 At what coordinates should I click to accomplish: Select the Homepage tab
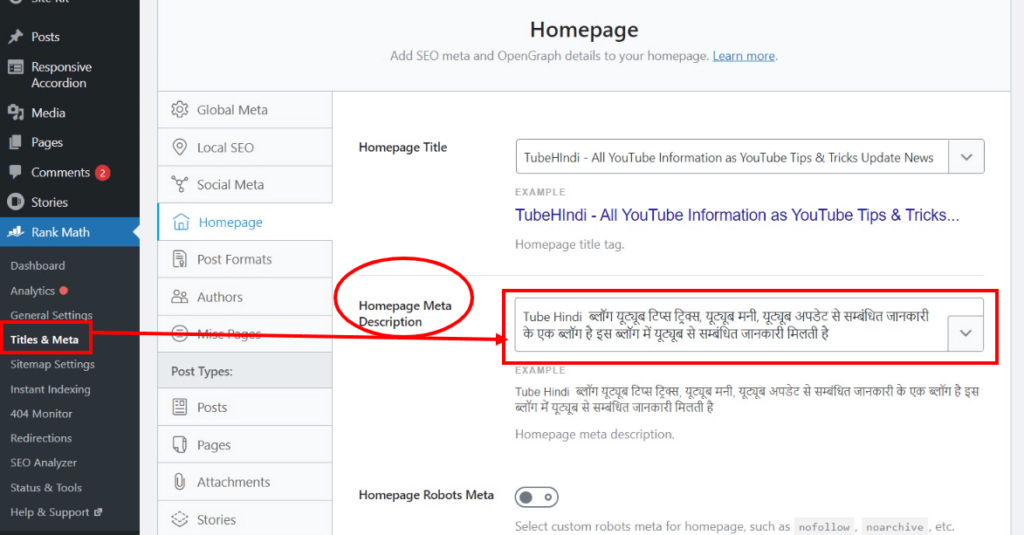pos(245,222)
